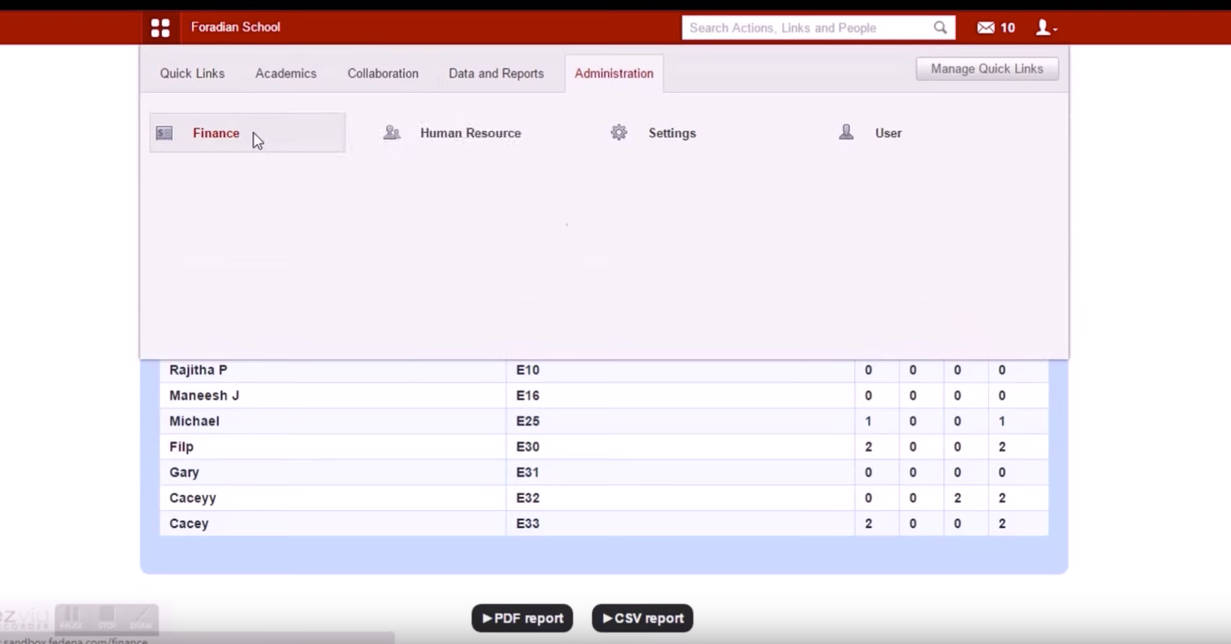
Task: Open Settings via the gear icon
Action: click(619, 131)
